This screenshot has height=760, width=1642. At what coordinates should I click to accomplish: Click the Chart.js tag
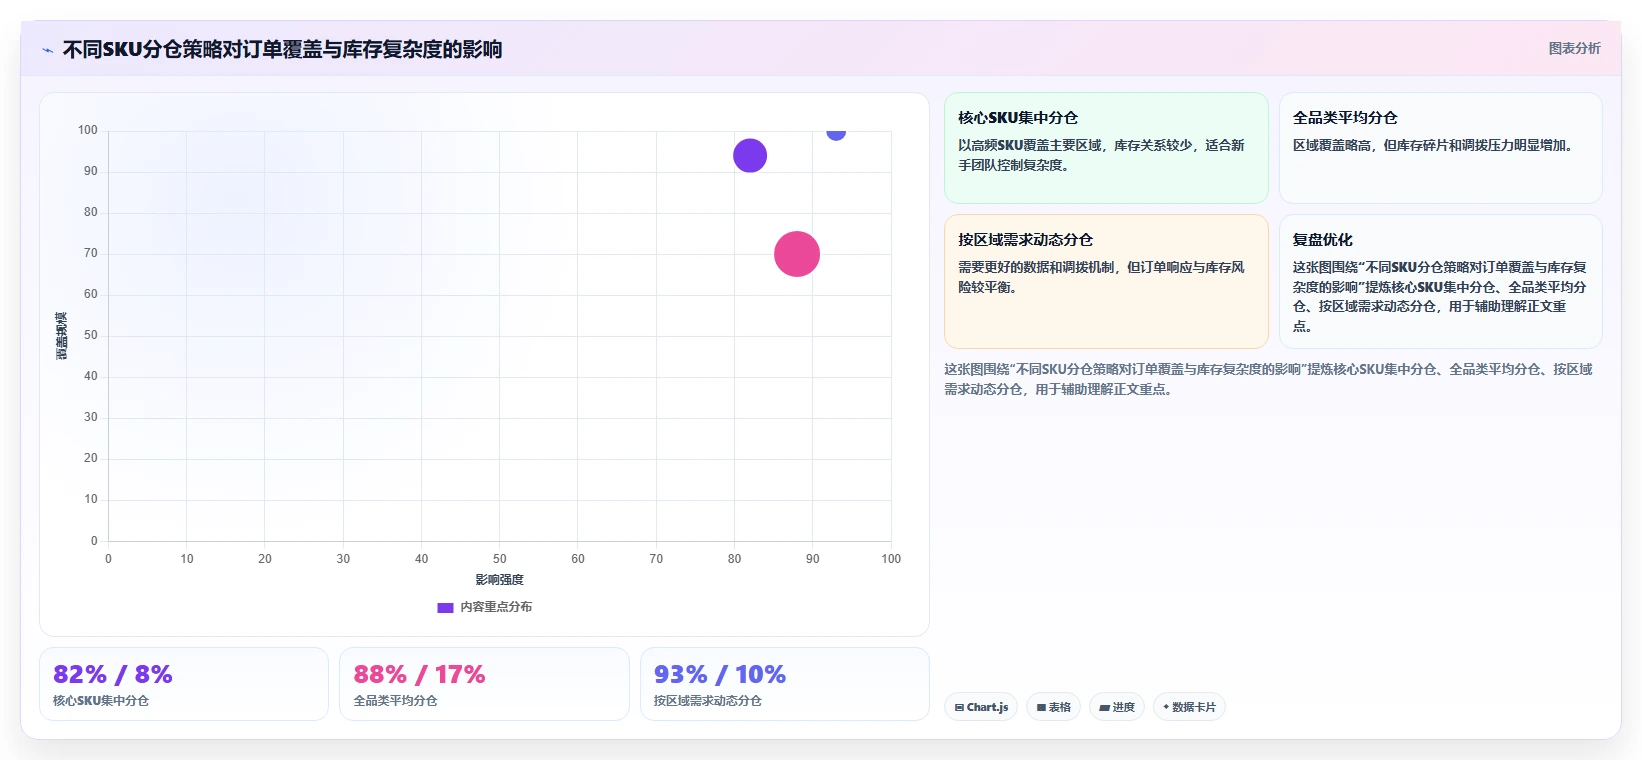tap(981, 707)
